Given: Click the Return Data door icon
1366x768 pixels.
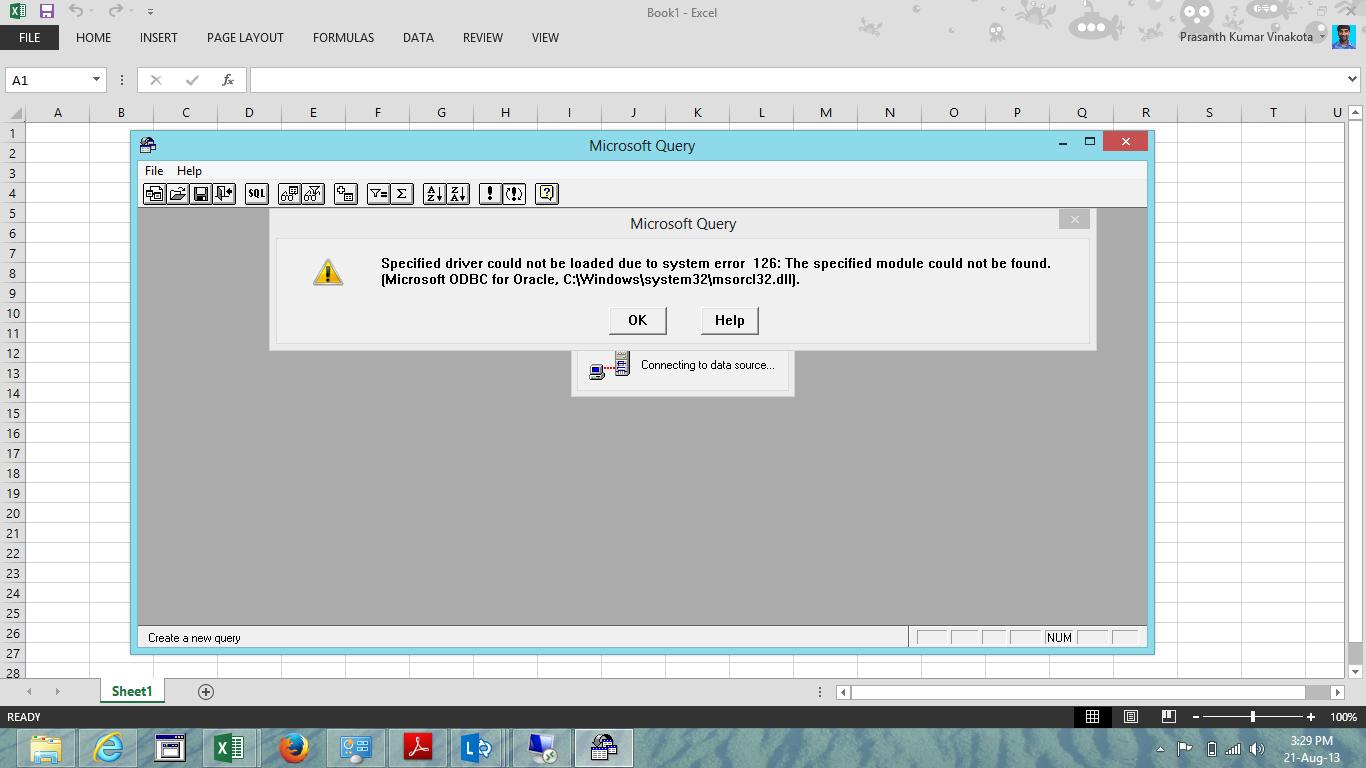Looking at the screenshot, I should pos(224,194).
